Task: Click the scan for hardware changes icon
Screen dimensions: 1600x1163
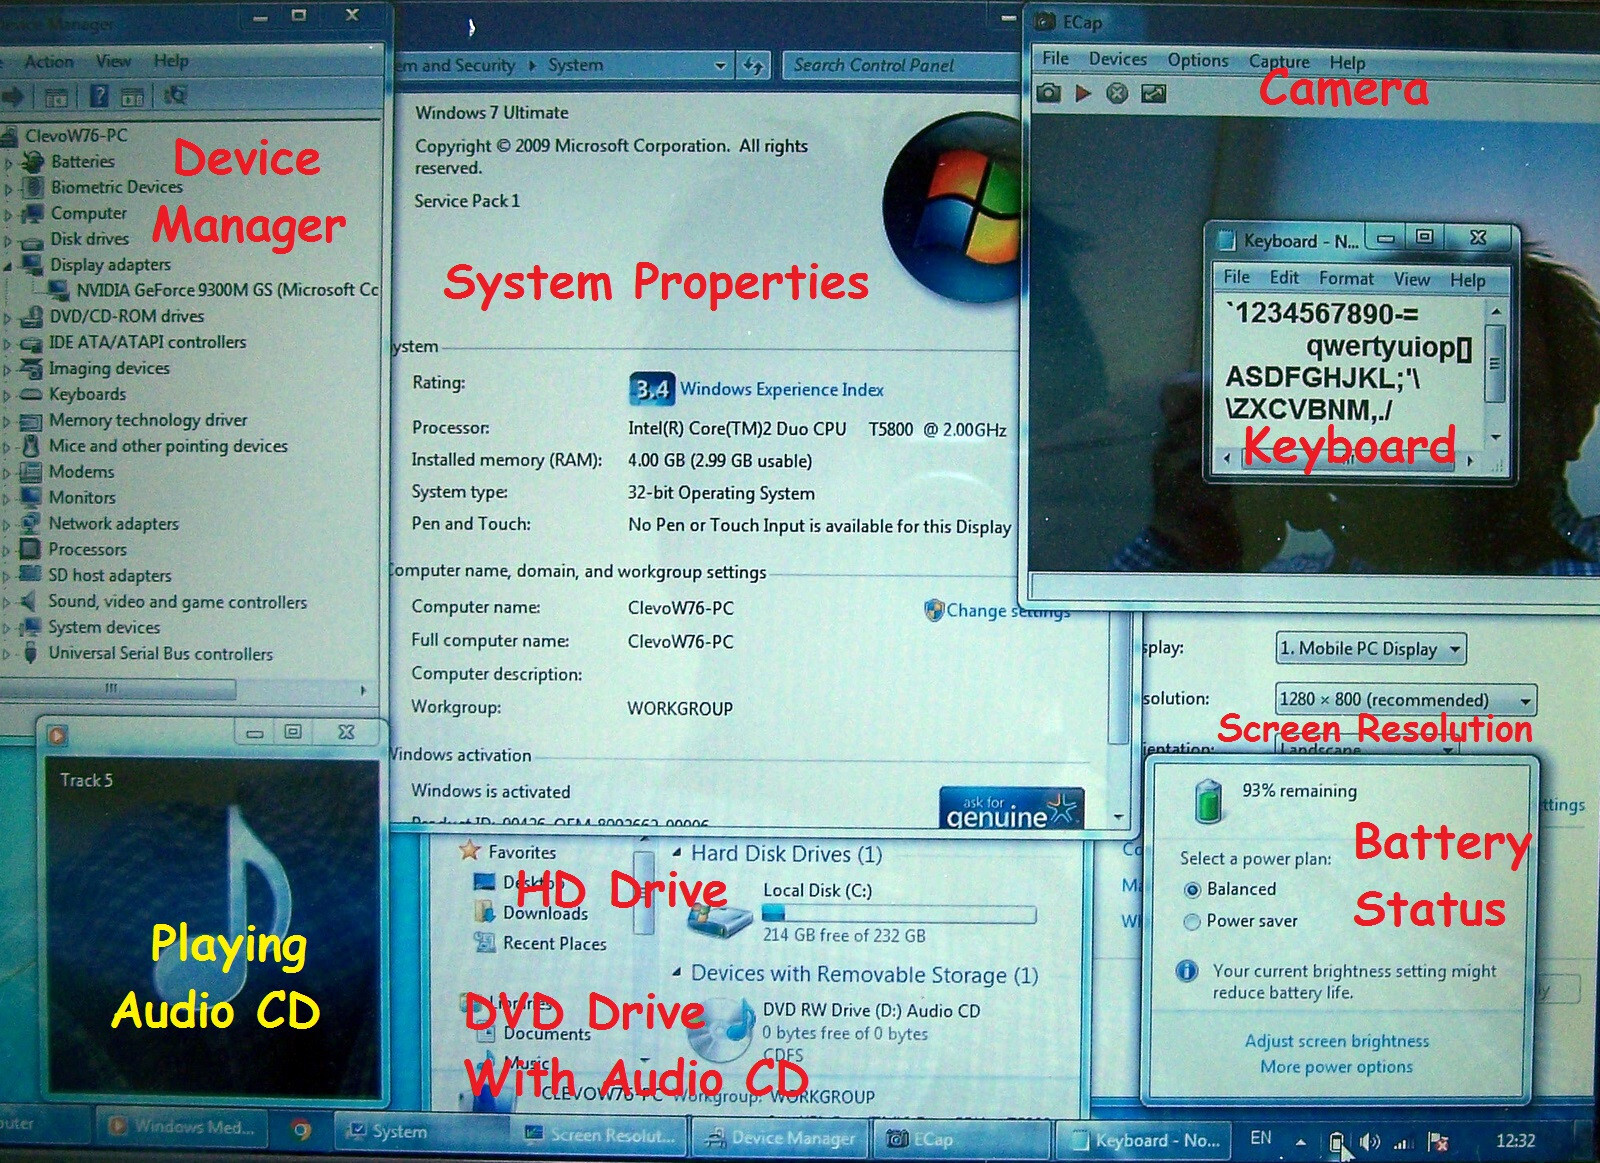Action: [175, 95]
